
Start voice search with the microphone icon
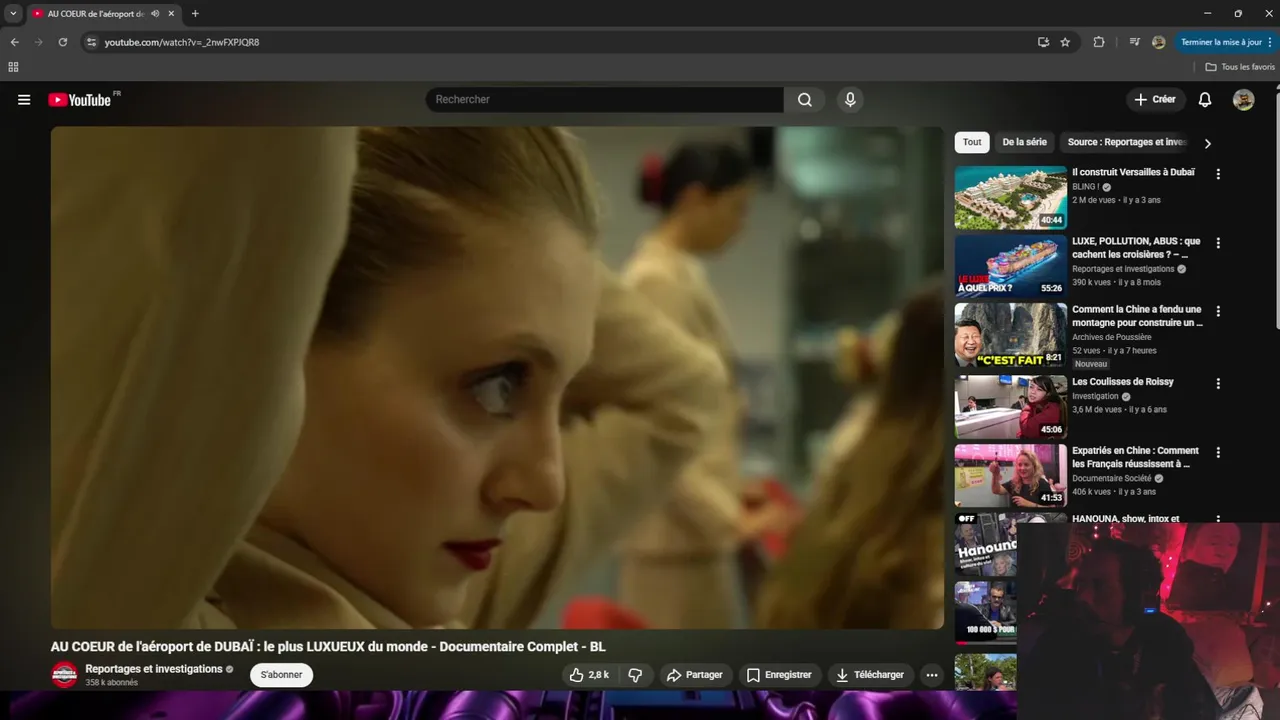(850, 100)
